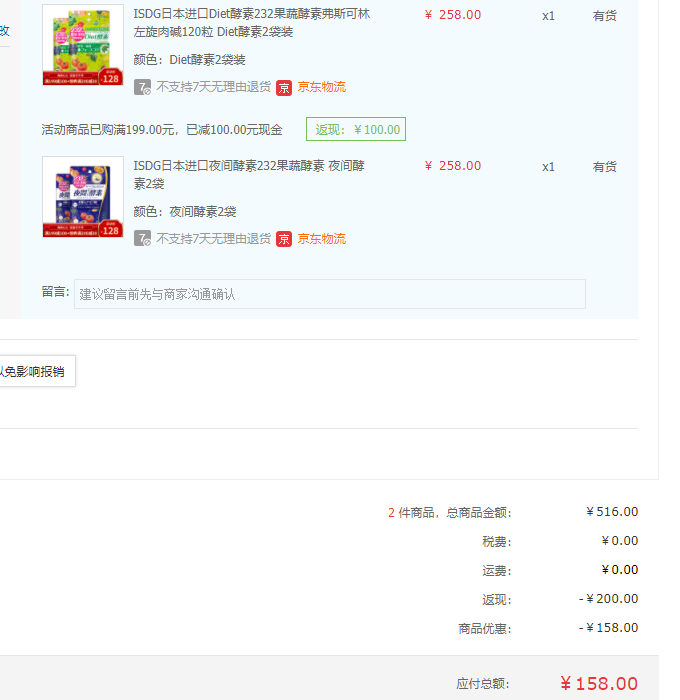Click 京东物流 label under Diet酵素 item
Screen dimensions: 680x700
pyautogui.click(x=321, y=87)
